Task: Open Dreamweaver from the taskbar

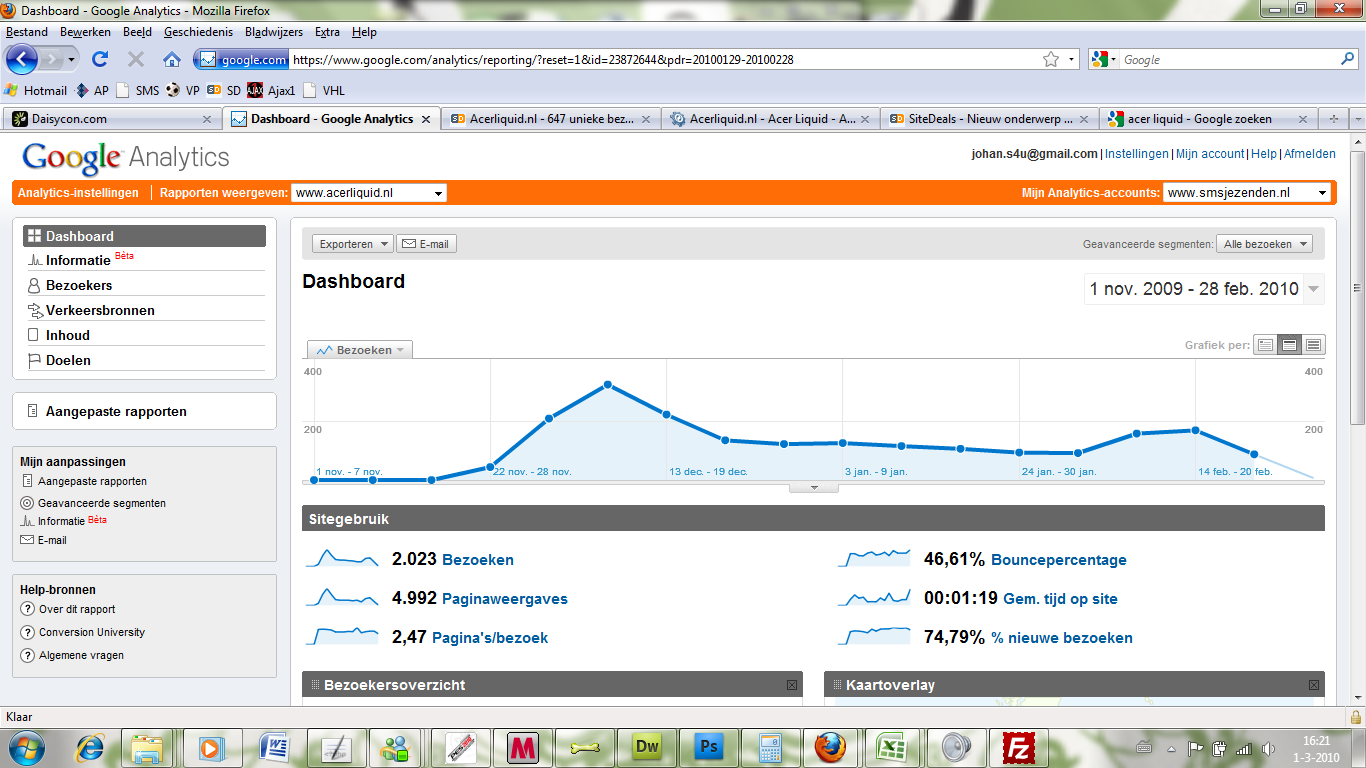Action: coord(647,747)
